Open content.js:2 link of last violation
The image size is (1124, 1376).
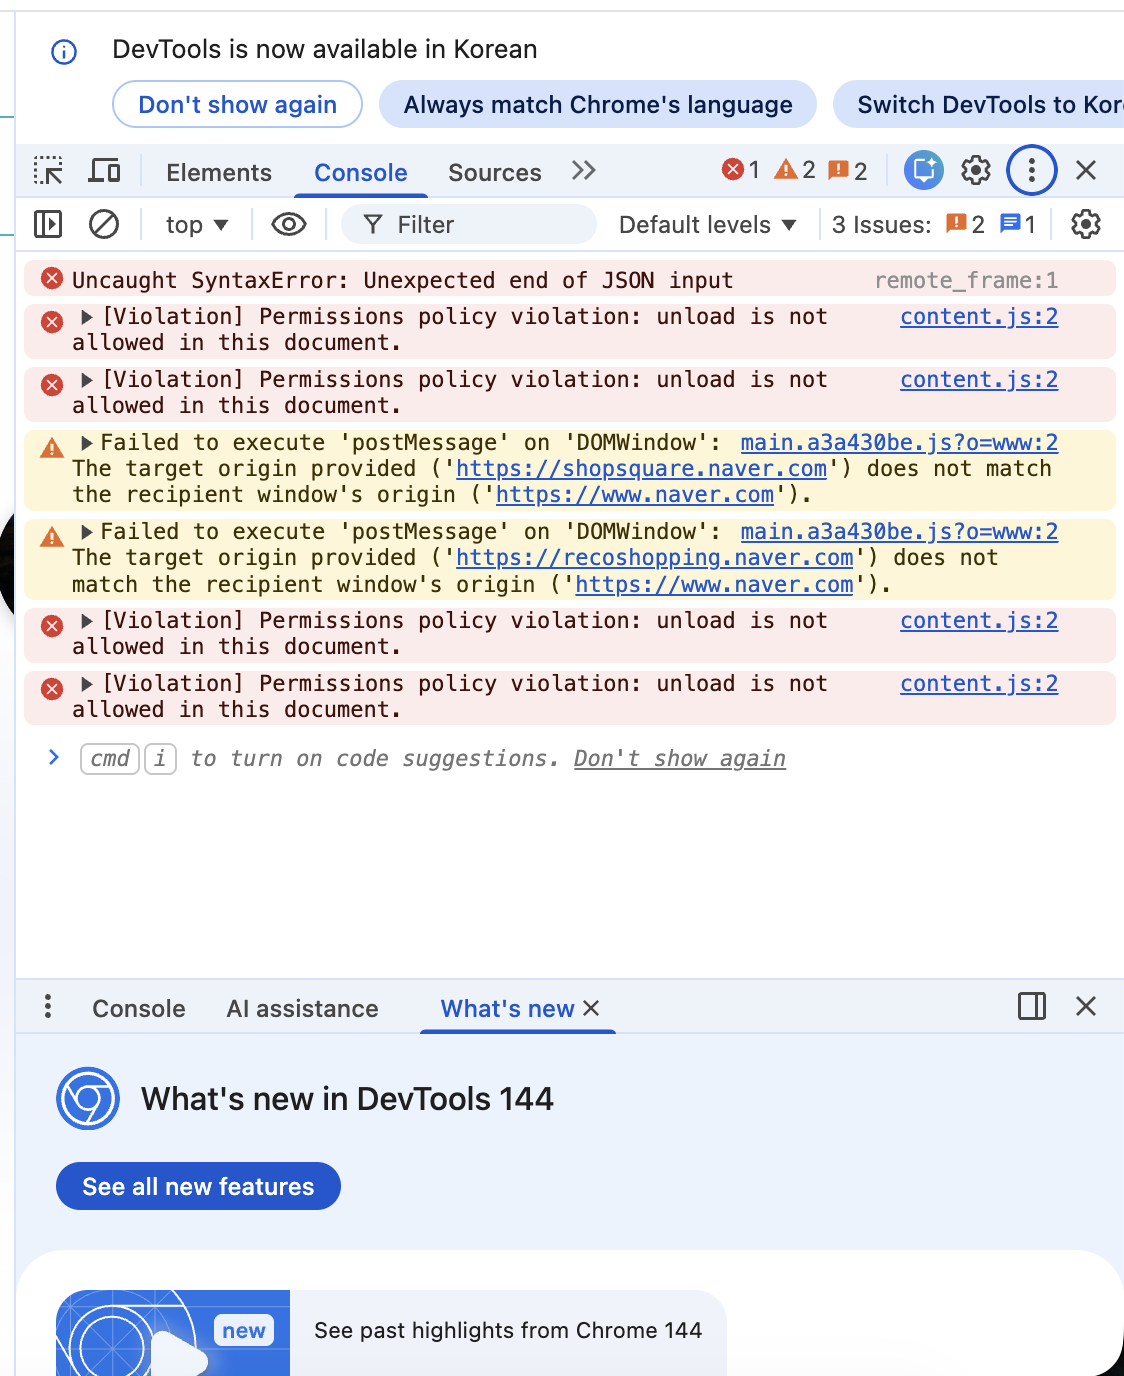[x=979, y=684]
